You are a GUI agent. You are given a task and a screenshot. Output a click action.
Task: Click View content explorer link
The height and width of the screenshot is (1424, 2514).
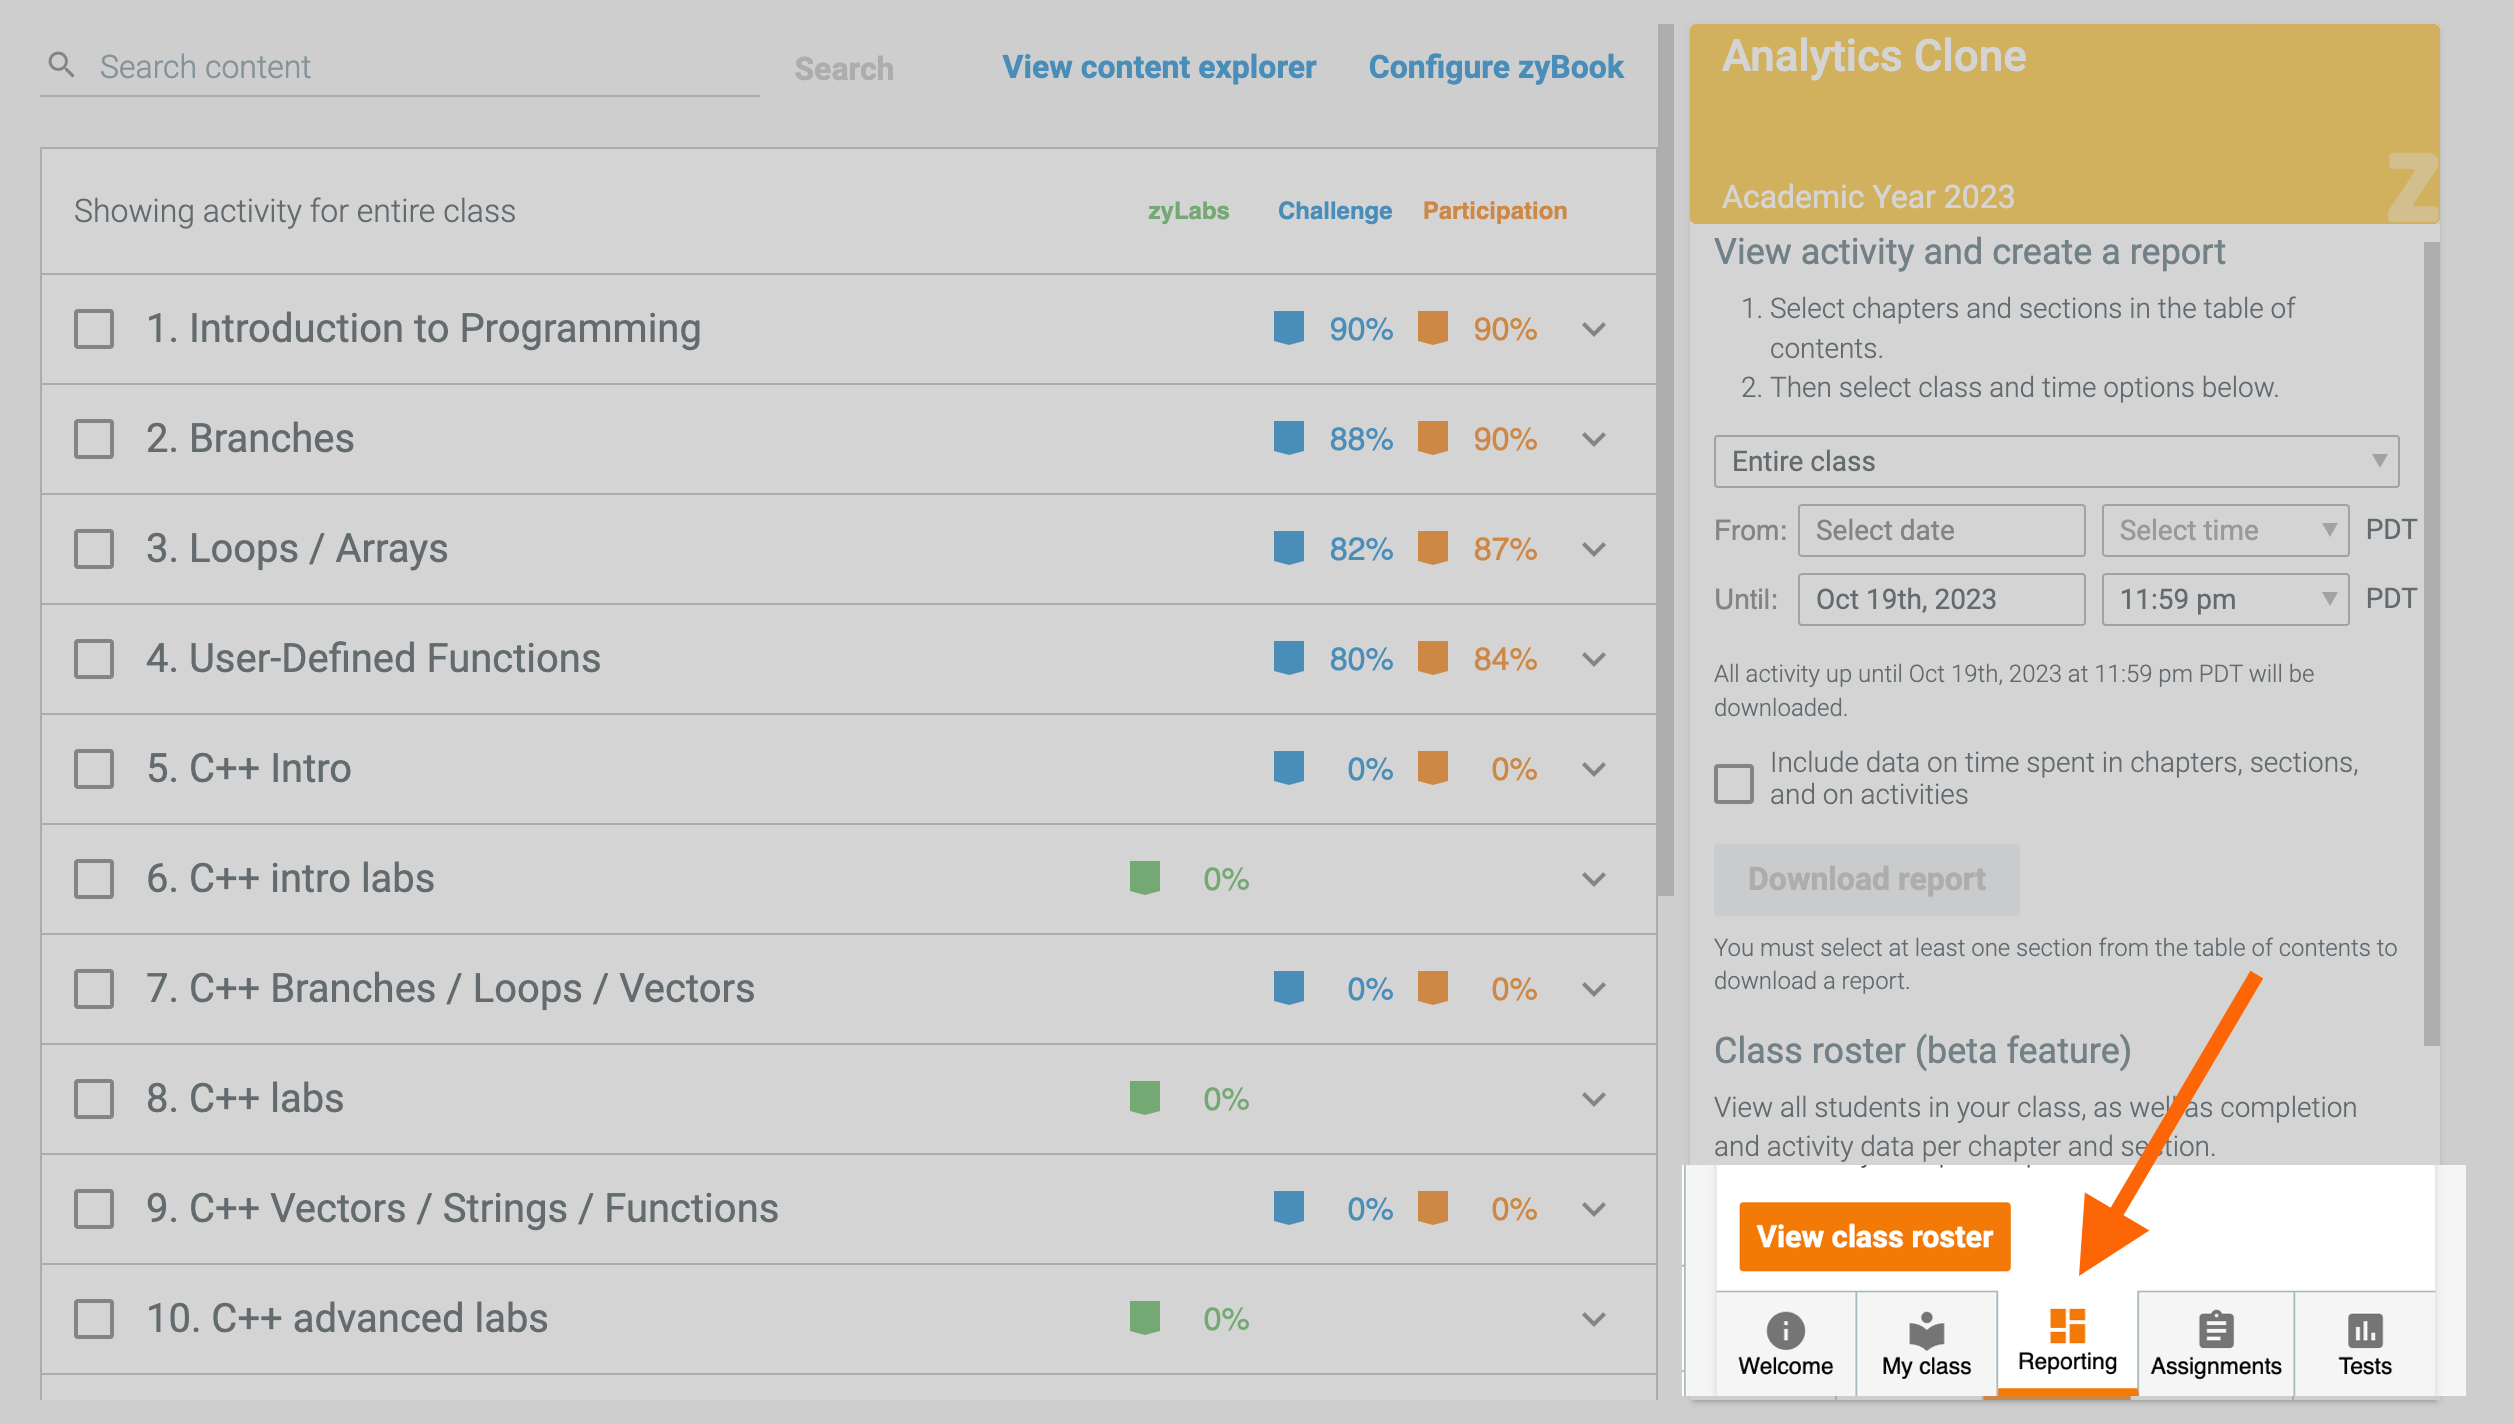[1159, 67]
